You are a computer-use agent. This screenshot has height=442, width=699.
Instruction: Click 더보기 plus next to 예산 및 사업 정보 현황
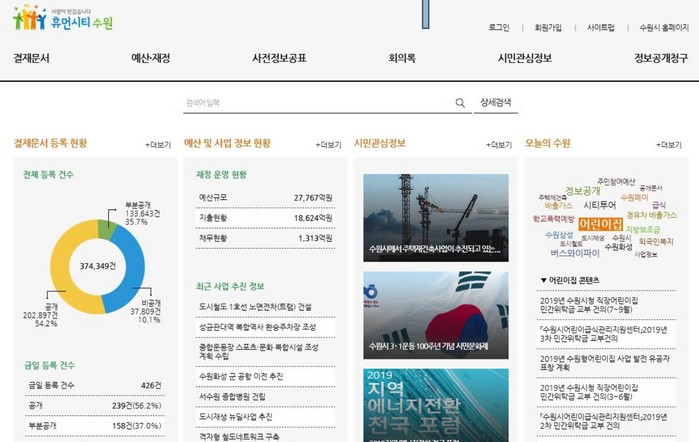[x=328, y=145]
